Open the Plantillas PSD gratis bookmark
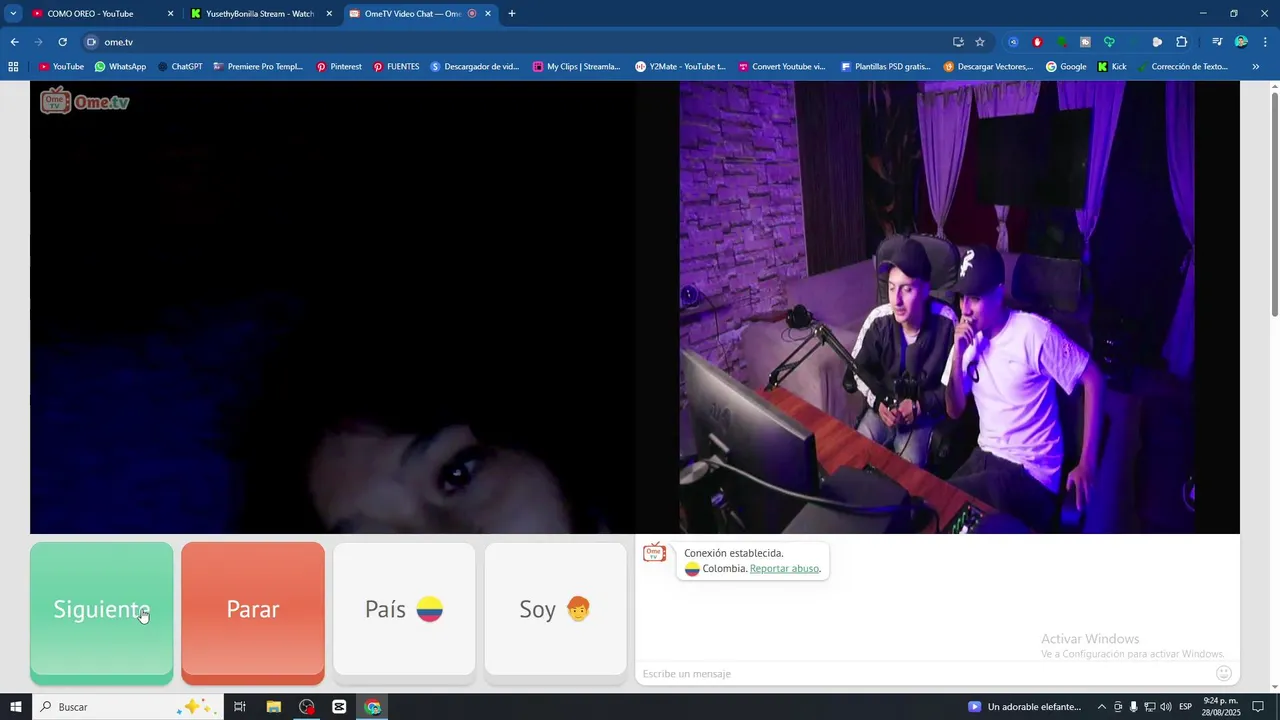Screen dimensions: 1280x720 pyautogui.click(x=886, y=67)
